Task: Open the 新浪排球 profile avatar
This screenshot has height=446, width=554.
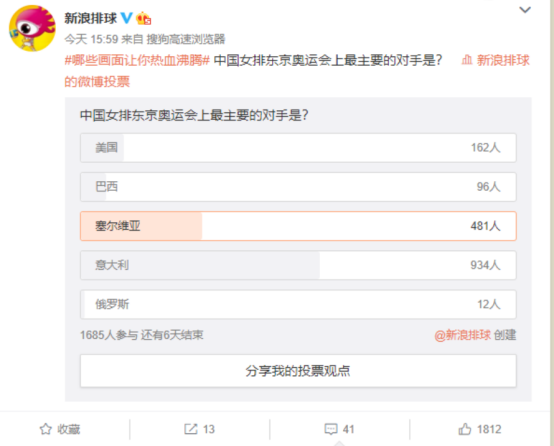Action: pyautogui.click(x=32, y=29)
